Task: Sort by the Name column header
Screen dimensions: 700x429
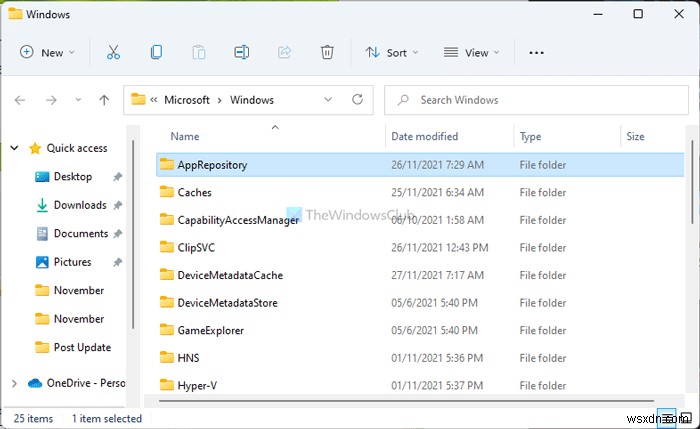Action: pos(185,136)
